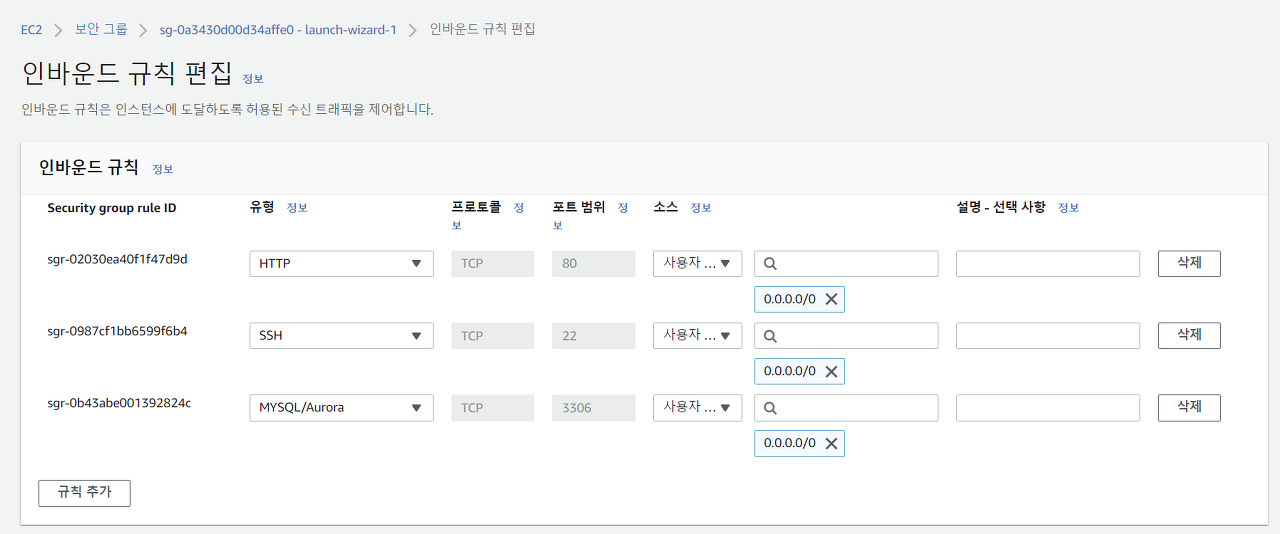Click the disabled port field showing 22
This screenshot has width=1280, height=534.
(594, 336)
